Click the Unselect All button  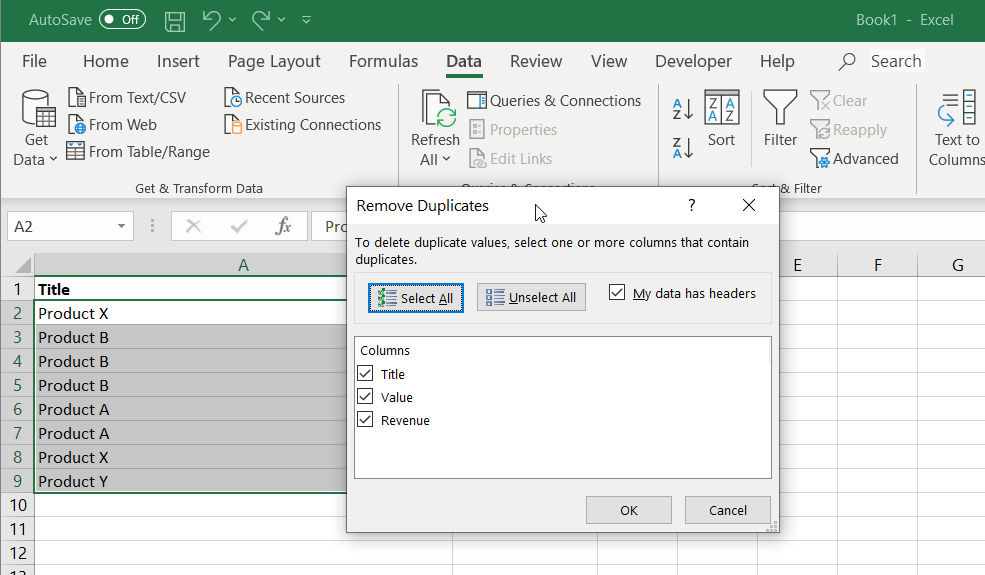click(x=531, y=298)
